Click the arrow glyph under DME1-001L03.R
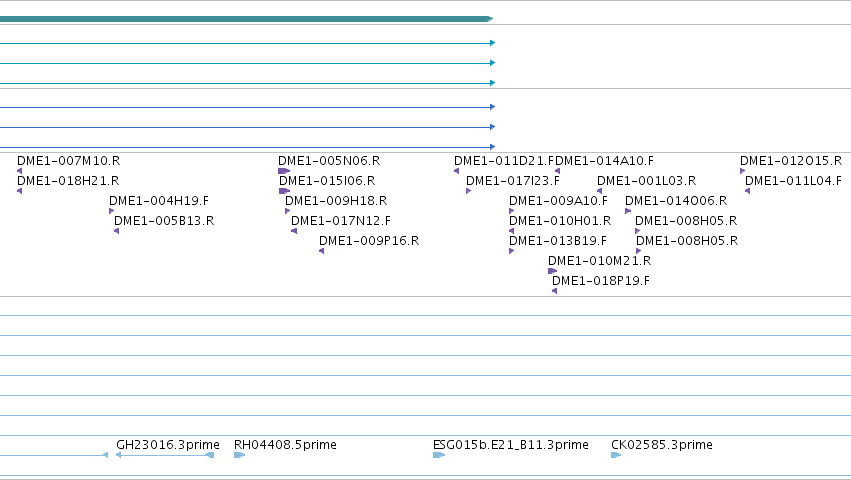The width and height of the screenshot is (851, 480). tap(599, 191)
